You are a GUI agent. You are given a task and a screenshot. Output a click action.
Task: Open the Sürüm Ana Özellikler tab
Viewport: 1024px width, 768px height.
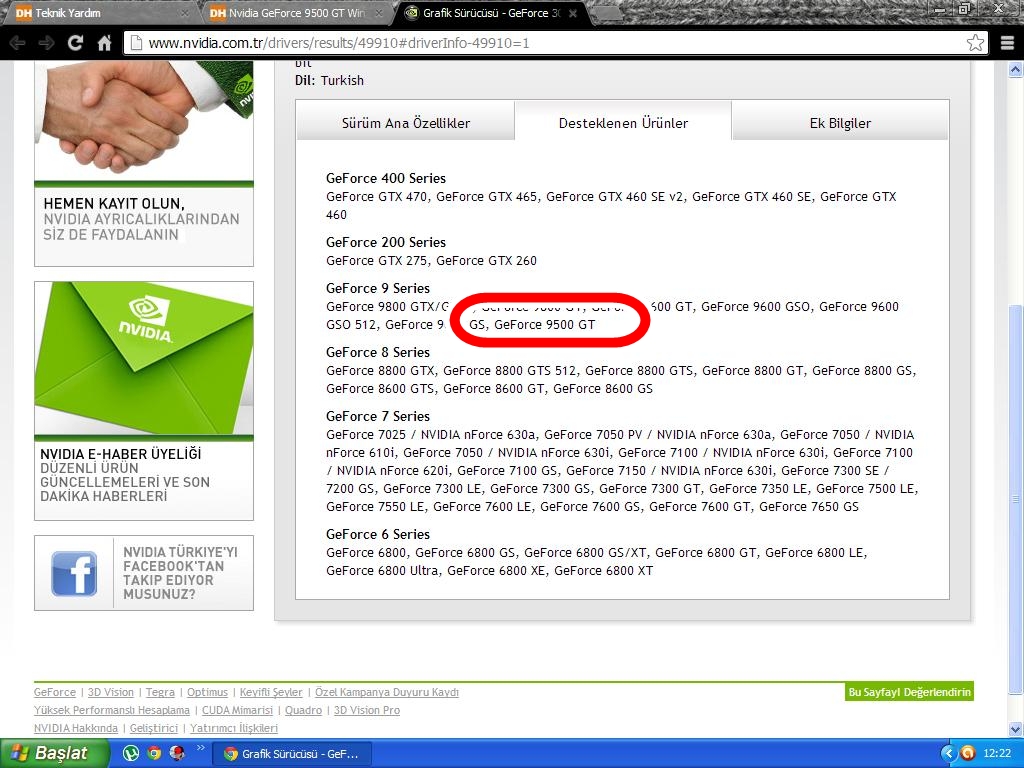click(x=406, y=123)
